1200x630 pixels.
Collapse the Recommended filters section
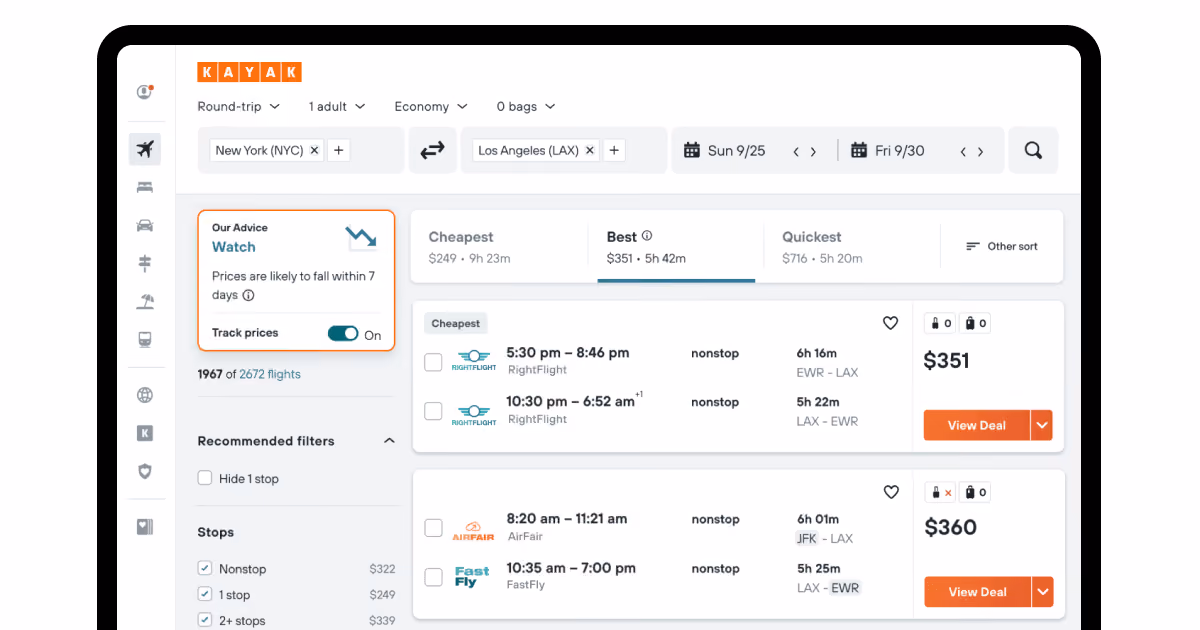389,441
